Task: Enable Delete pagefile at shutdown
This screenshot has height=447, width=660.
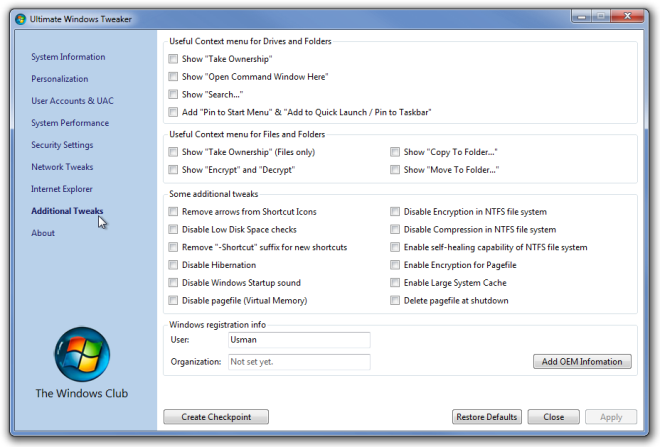Action: tap(395, 301)
